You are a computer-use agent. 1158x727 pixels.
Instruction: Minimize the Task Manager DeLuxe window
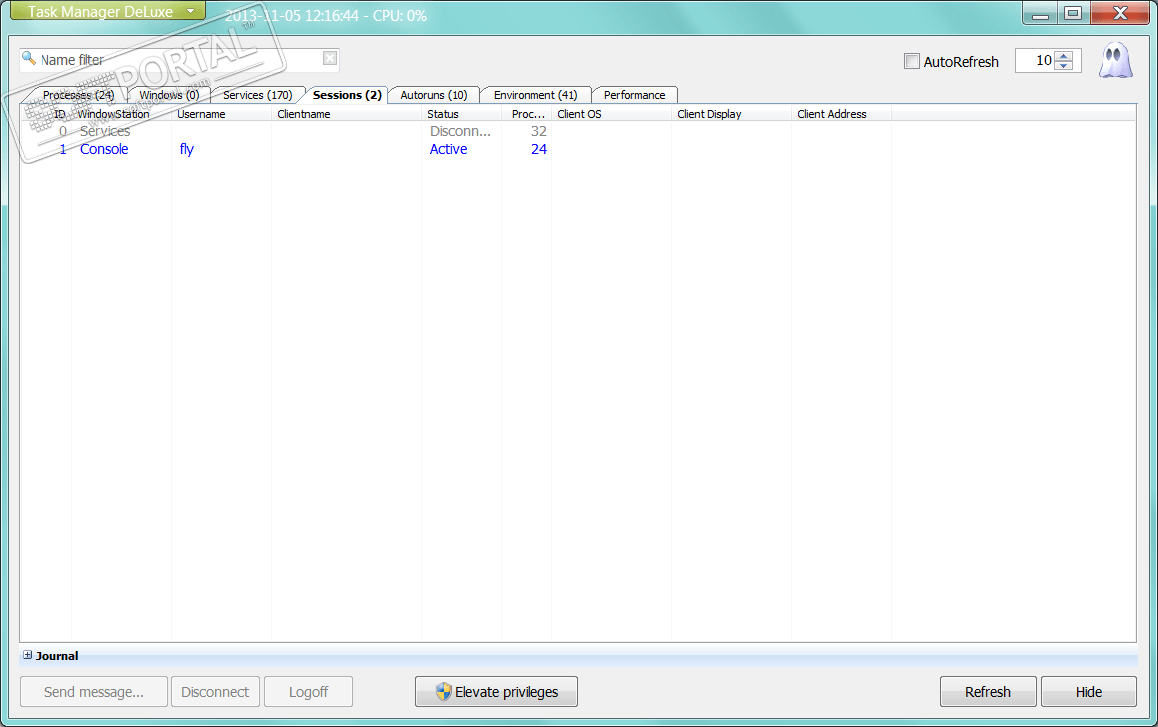pos(1041,13)
